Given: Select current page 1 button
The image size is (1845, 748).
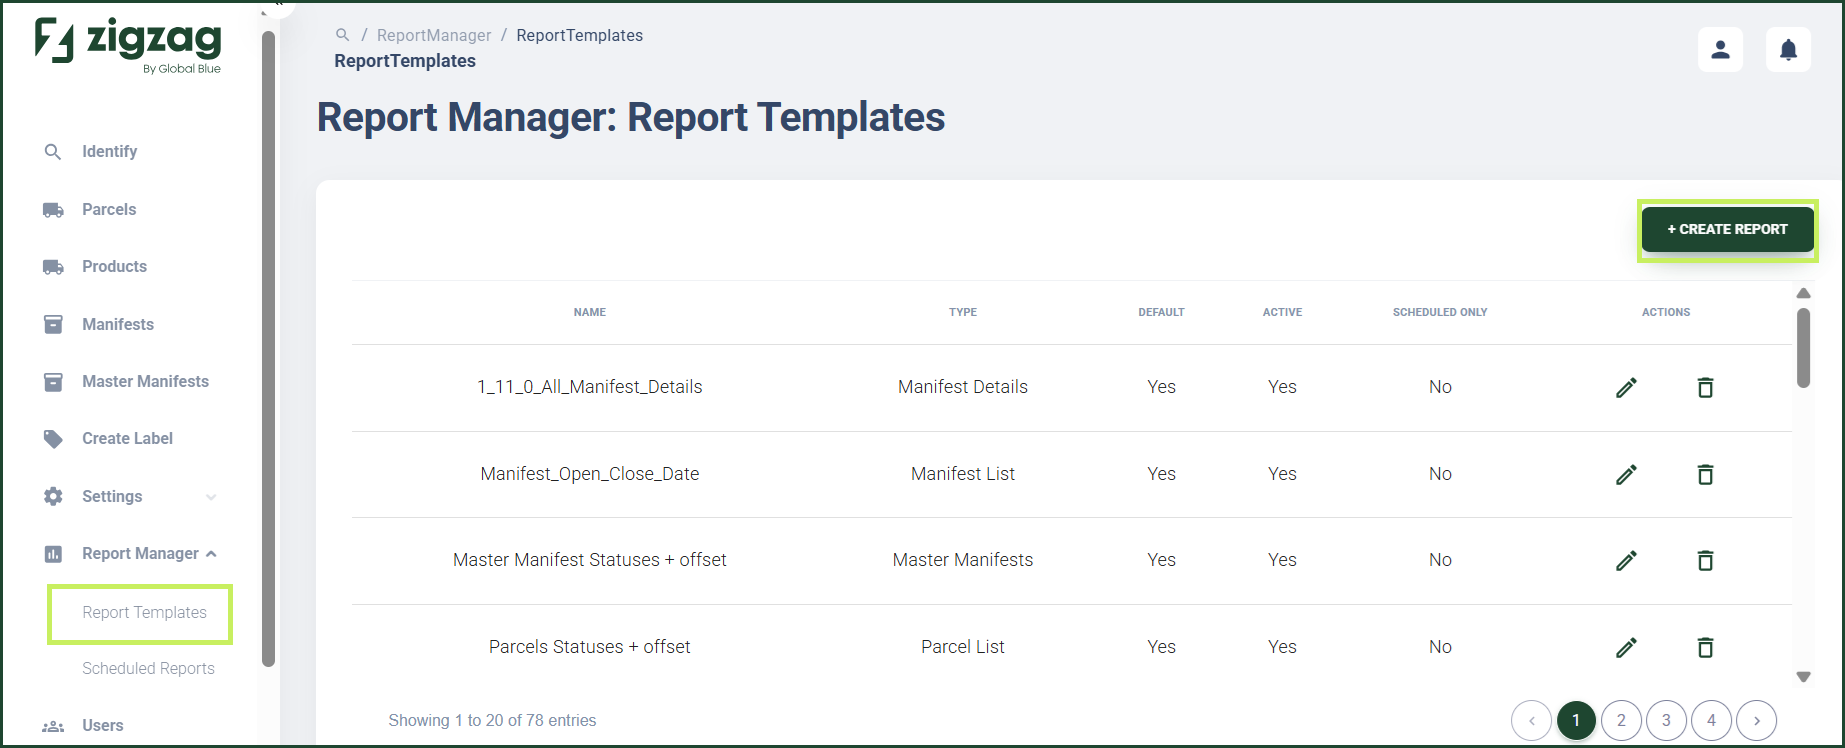Looking at the screenshot, I should click(1576, 720).
